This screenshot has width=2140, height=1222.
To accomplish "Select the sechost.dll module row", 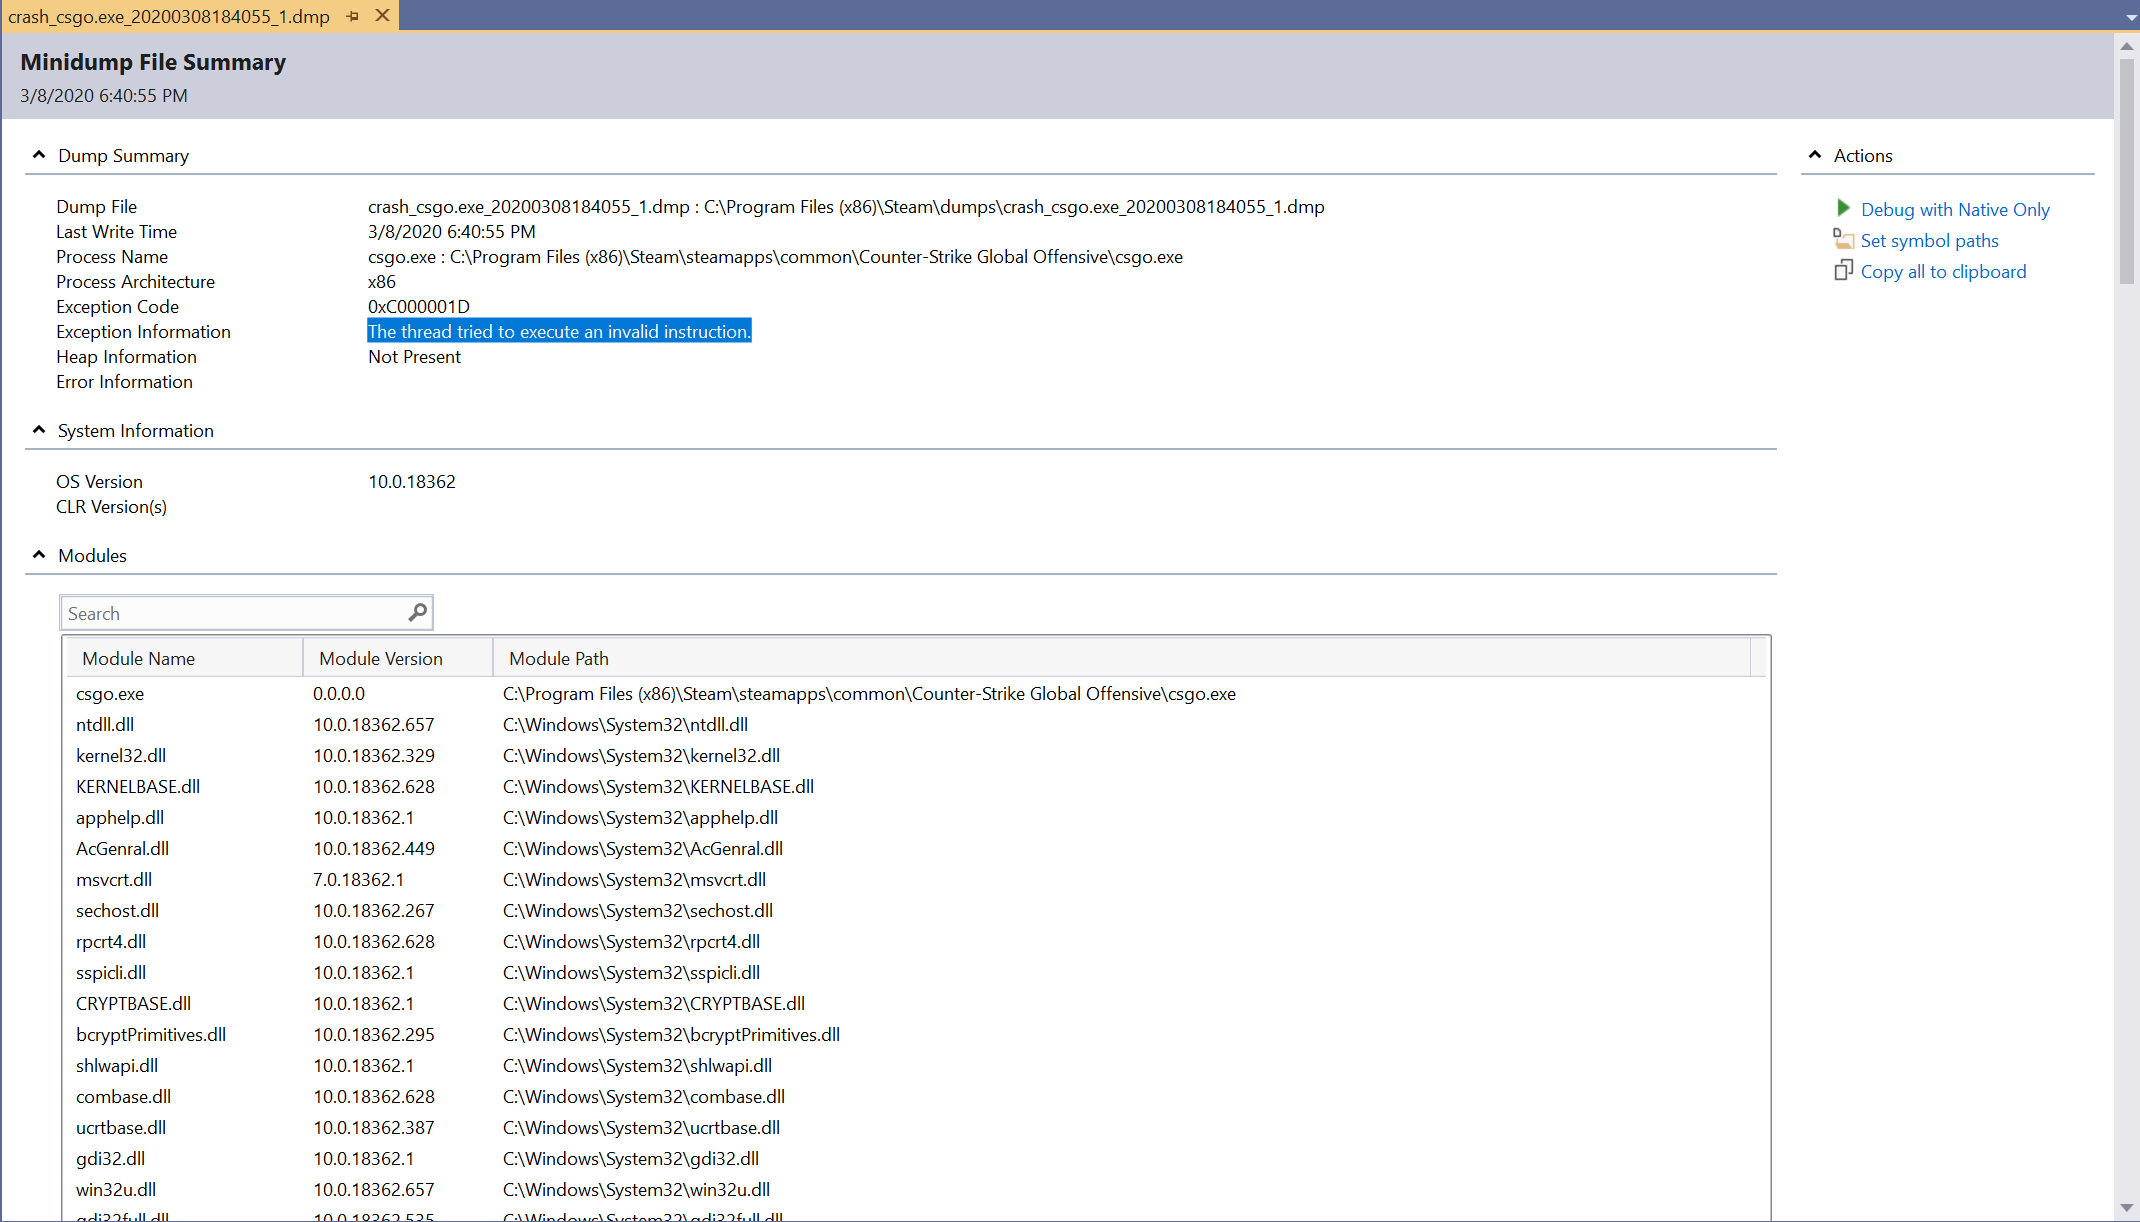I will 915,910.
